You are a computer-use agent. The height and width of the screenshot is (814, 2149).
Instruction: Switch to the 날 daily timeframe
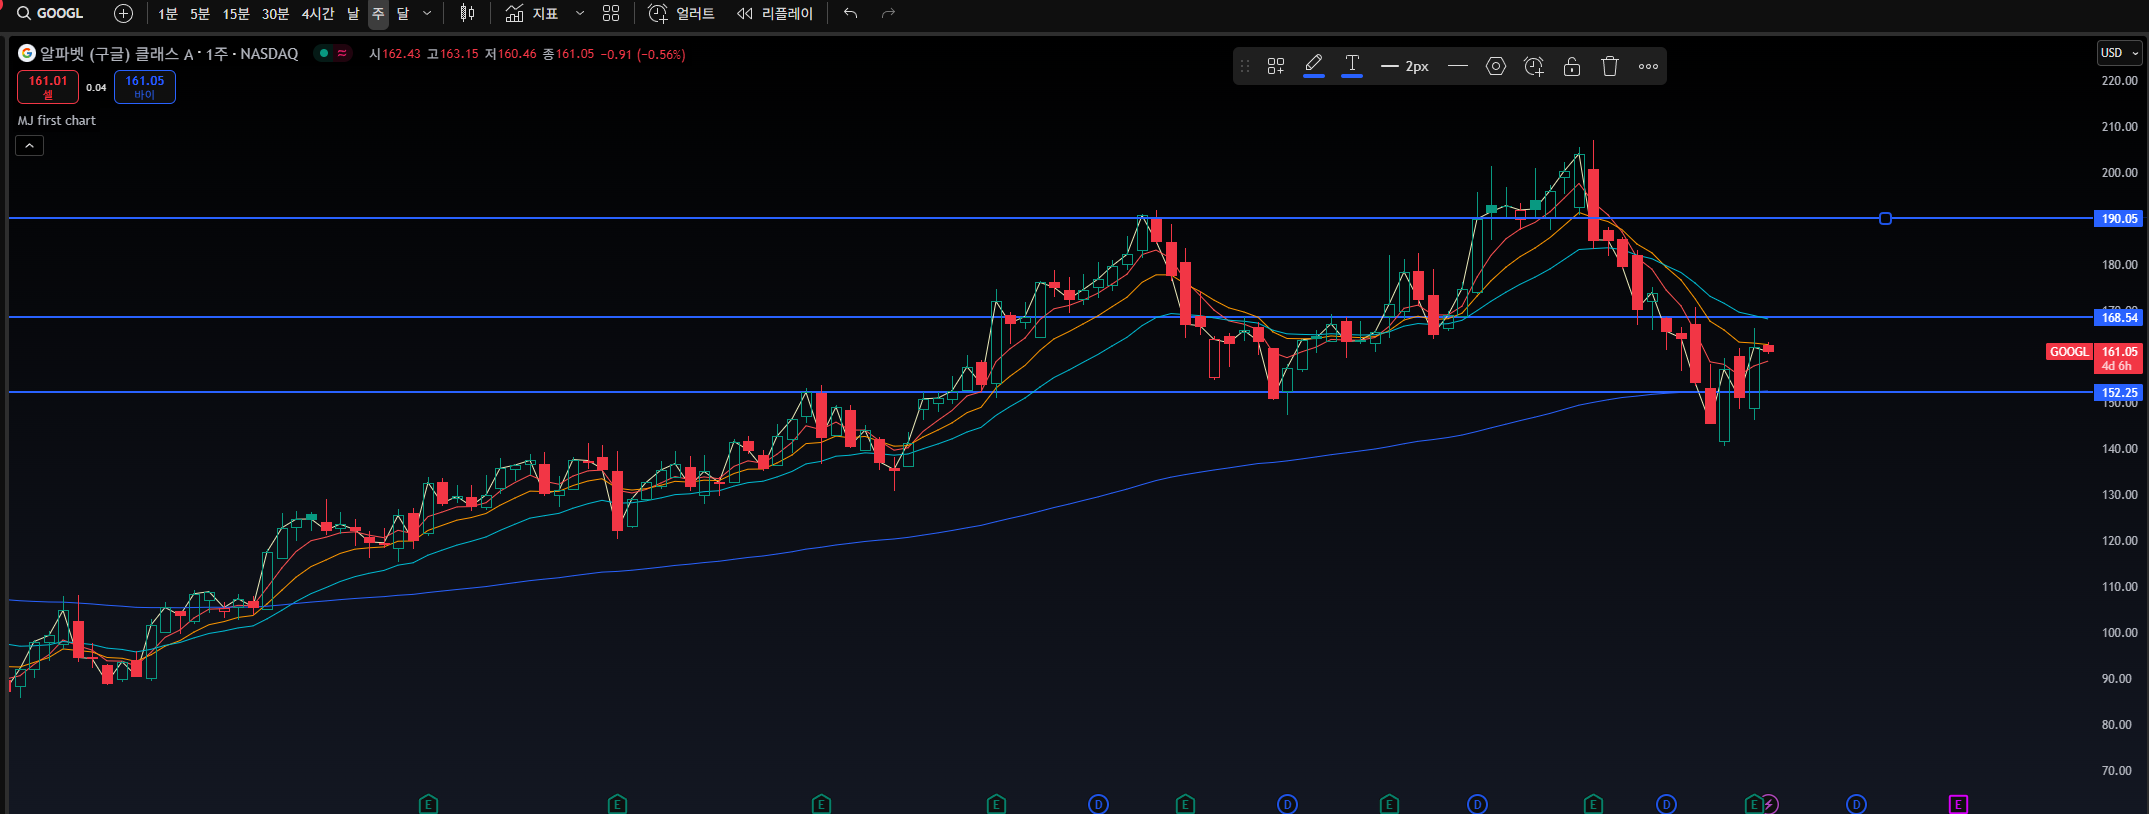coord(353,13)
